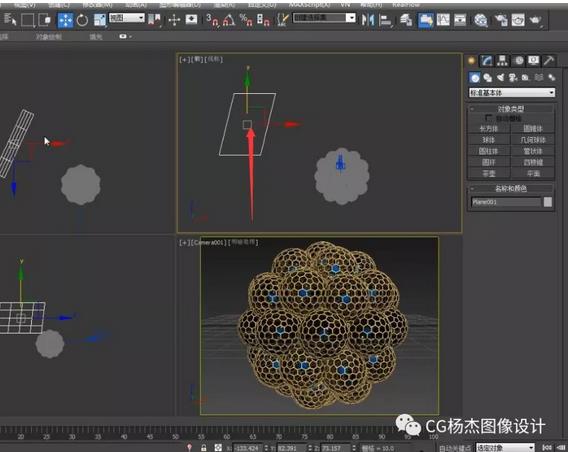Switch to the Modify command panel tab

click(x=487, y=60)
